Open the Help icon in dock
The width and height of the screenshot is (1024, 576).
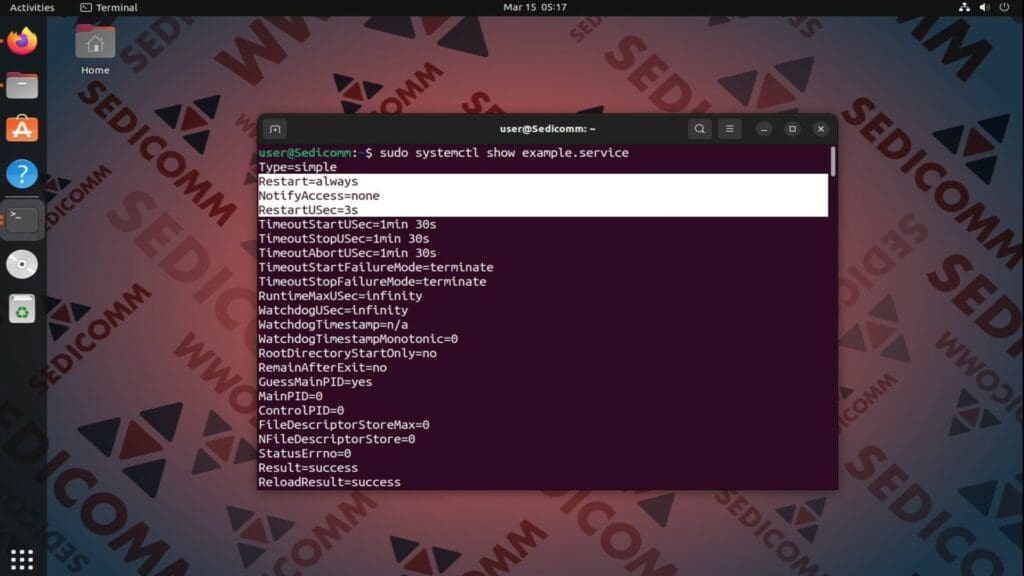pos(22,174)
